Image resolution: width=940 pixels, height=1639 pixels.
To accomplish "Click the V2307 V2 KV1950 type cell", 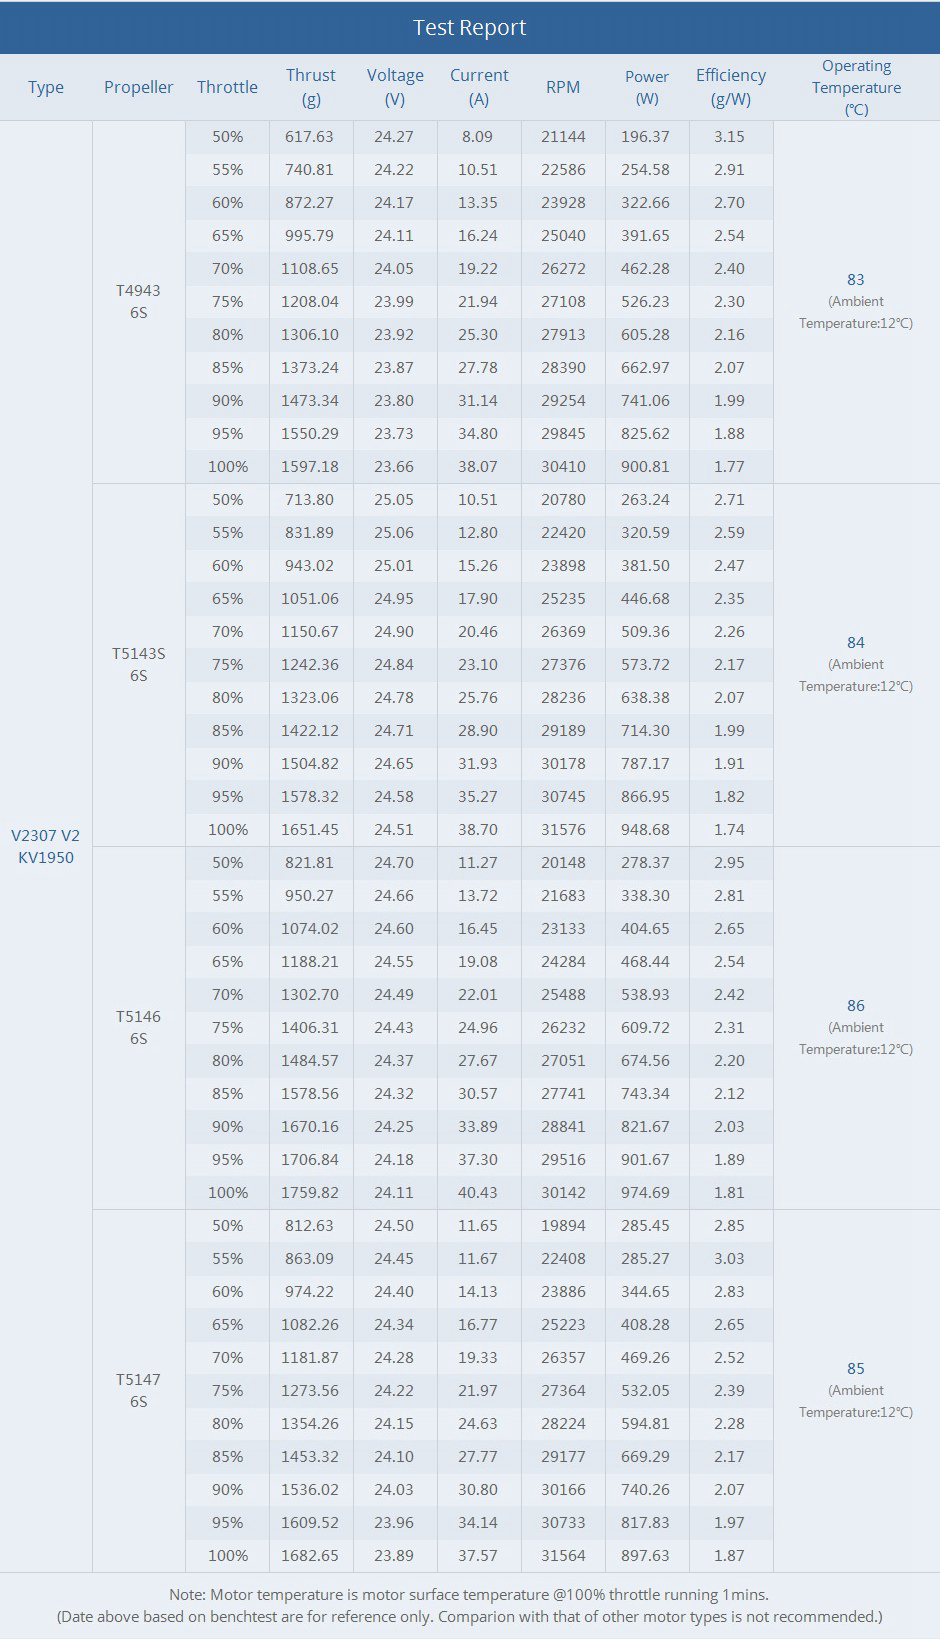I will point(46,846).
